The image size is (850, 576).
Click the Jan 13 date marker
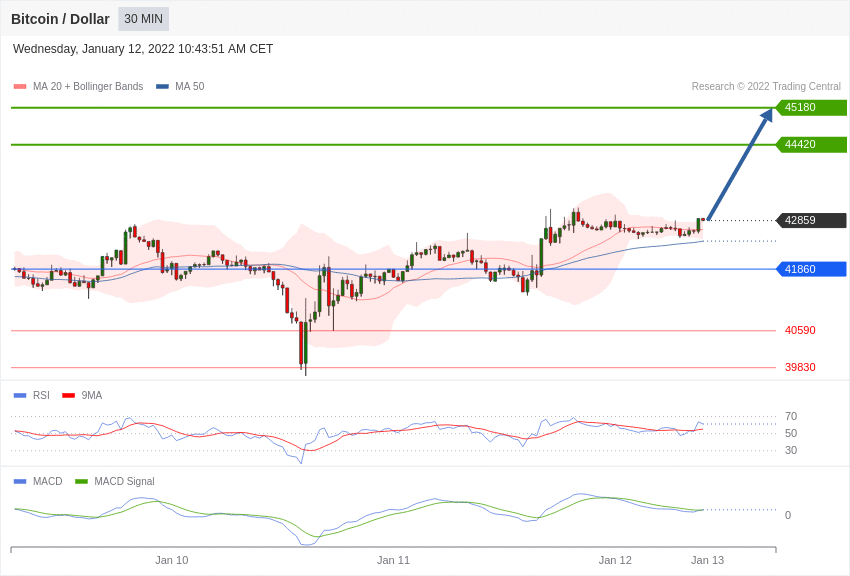[707, 560]
